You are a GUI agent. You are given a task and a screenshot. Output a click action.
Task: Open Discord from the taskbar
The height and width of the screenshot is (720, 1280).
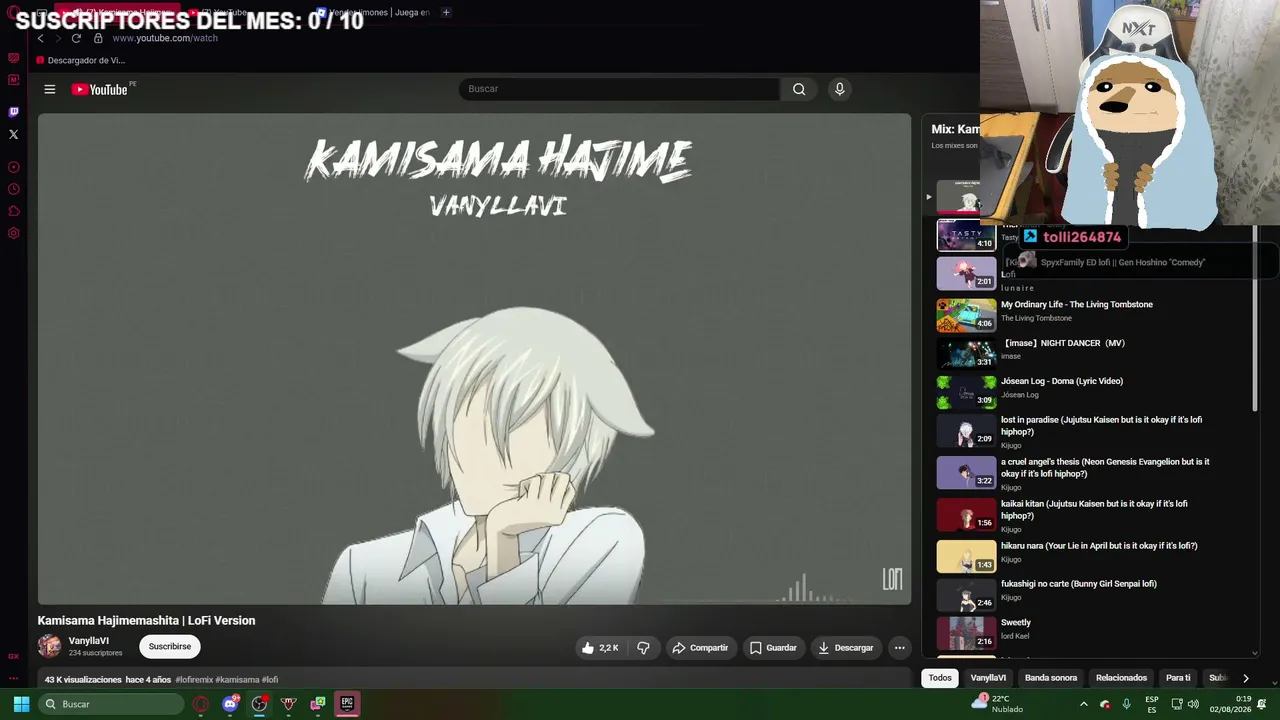click(x=231, y=704)
